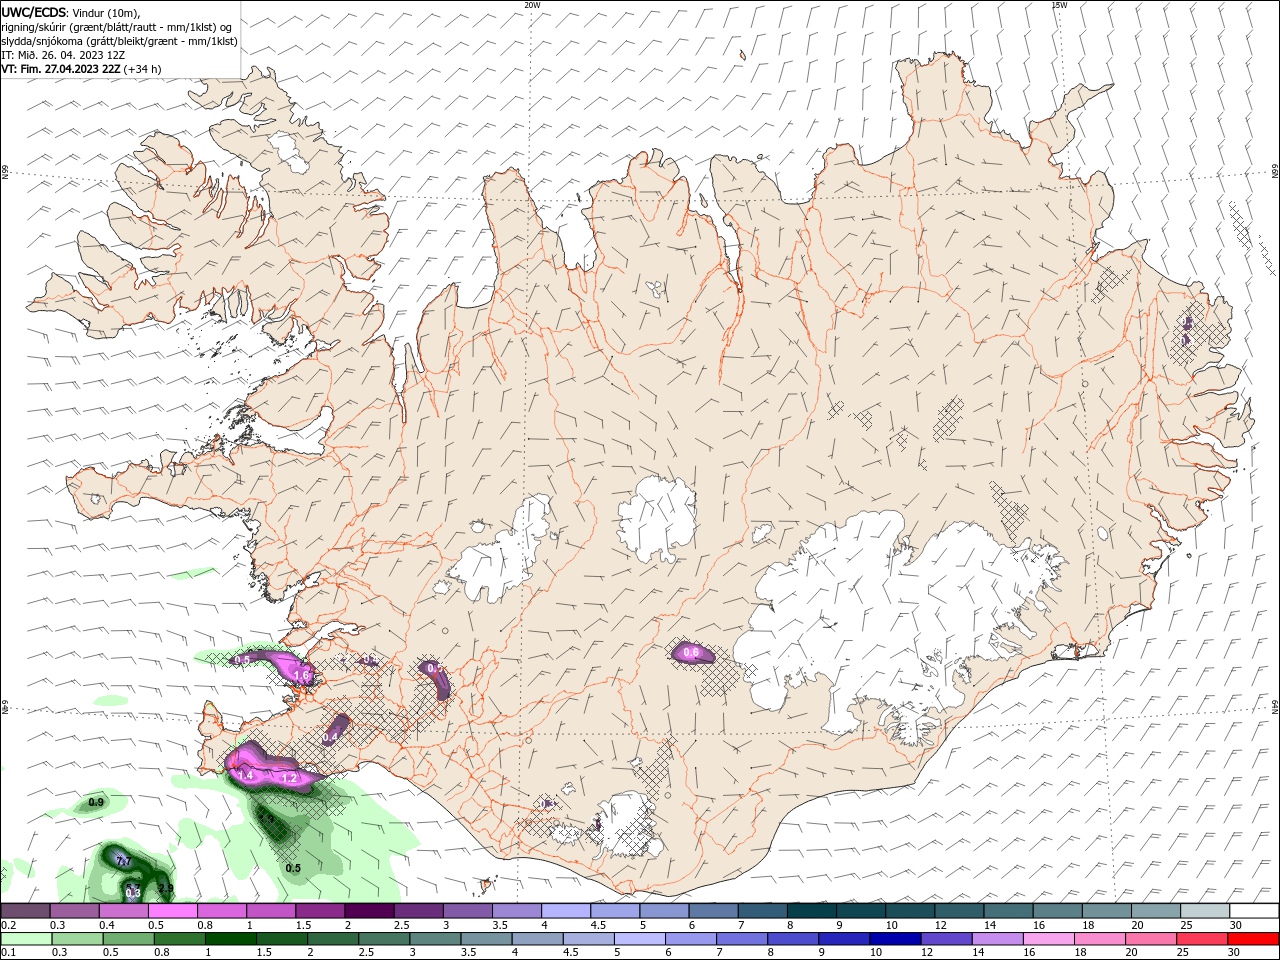The height and width of the screenshot is (960, 1280).
Task: Click the white 30 swatch in the upper legend row
Action: pyautogui.click(x=1254, y=911)
